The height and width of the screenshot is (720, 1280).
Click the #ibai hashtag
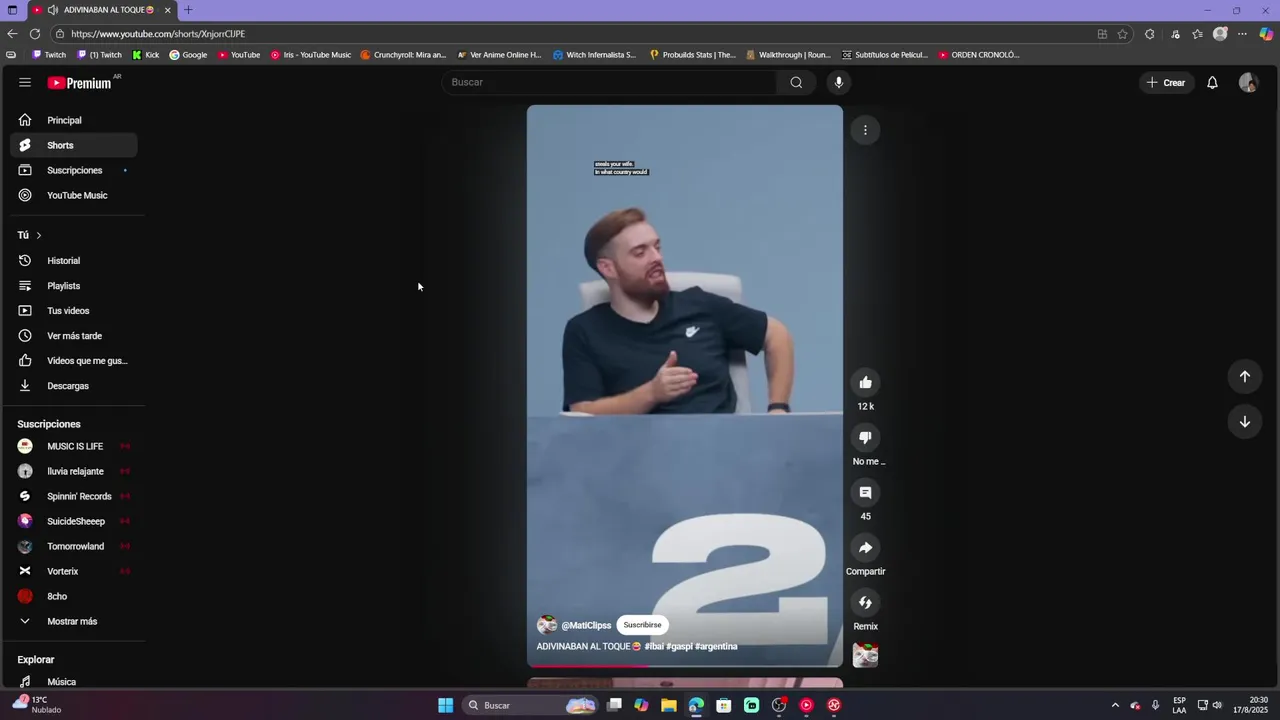(654, 646)
